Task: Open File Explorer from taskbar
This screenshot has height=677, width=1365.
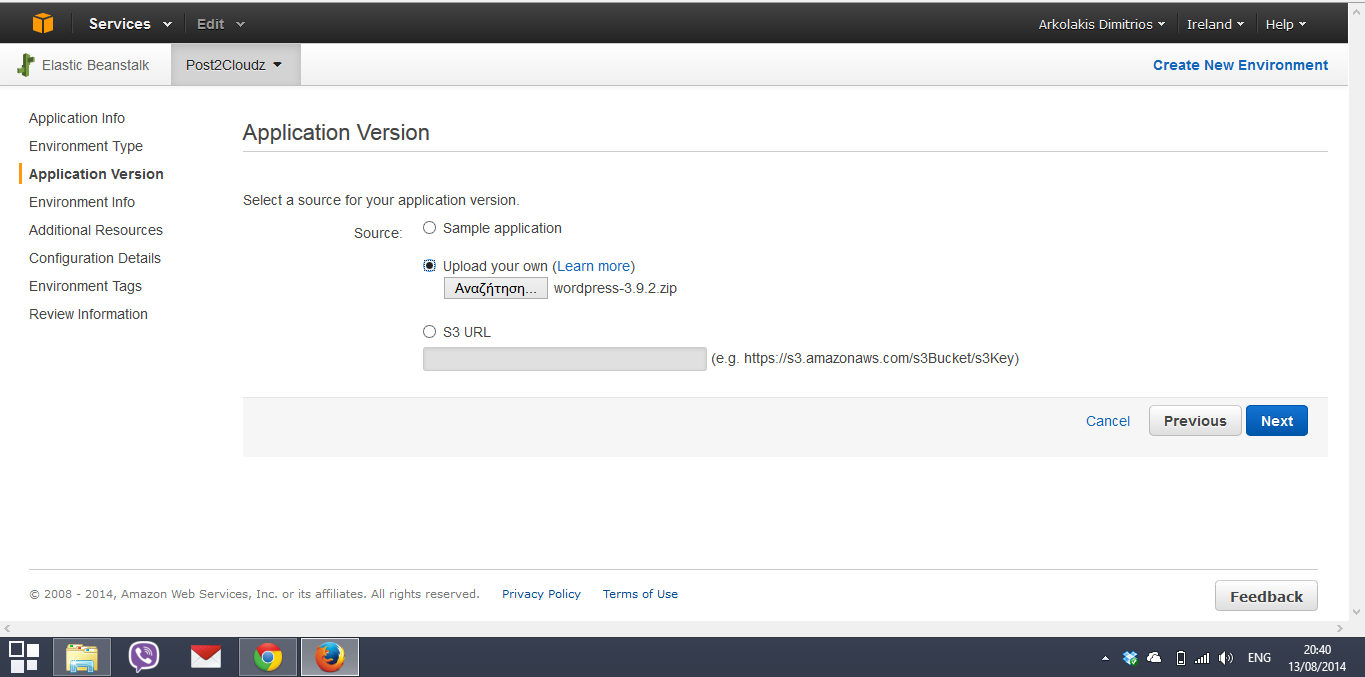Action: [x=82, y=657]
